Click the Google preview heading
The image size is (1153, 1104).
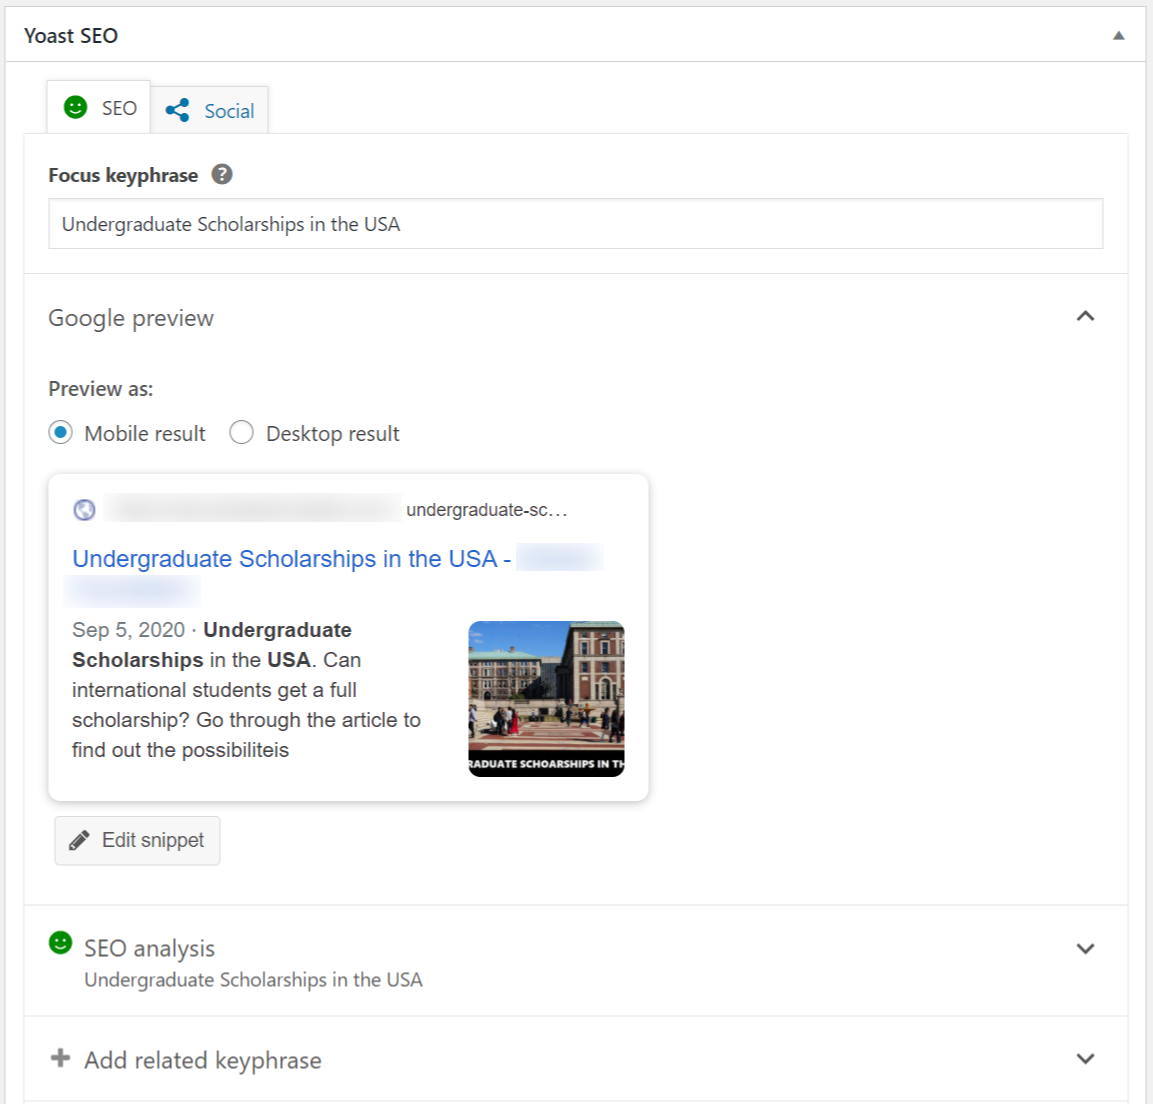[131, 318]
